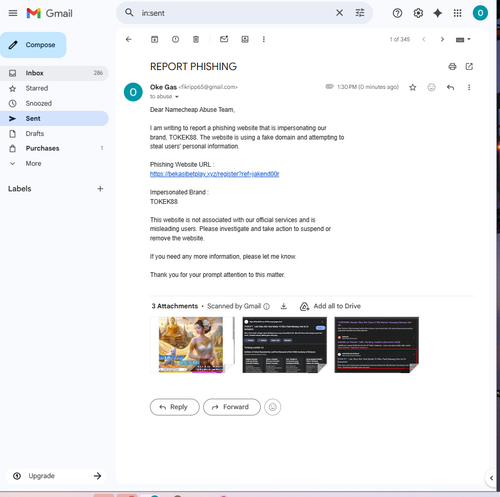The image size is (500, 497).
Task: Click the REPORT PHISHING subject text
Action: click(x=193, y=67)
